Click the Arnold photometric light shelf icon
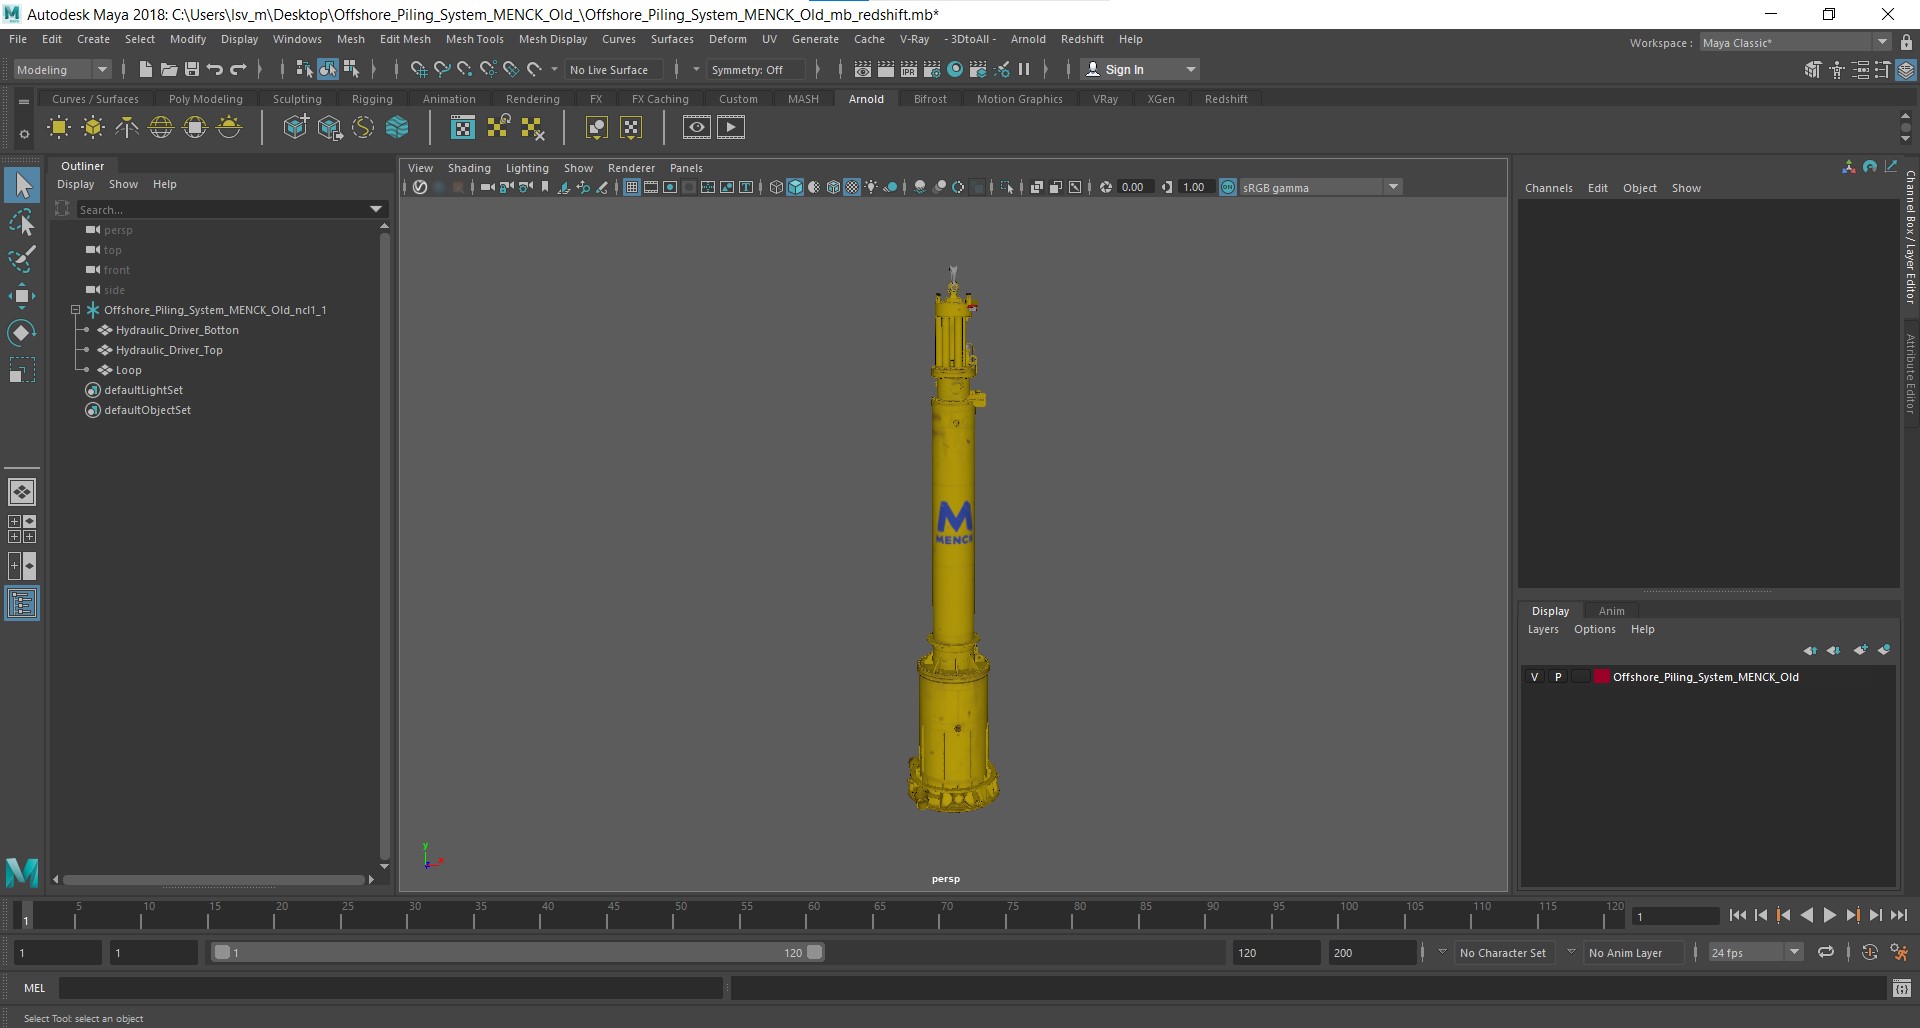The width and height of the screenshot is (1920, 1028). [x=127, y=128]
